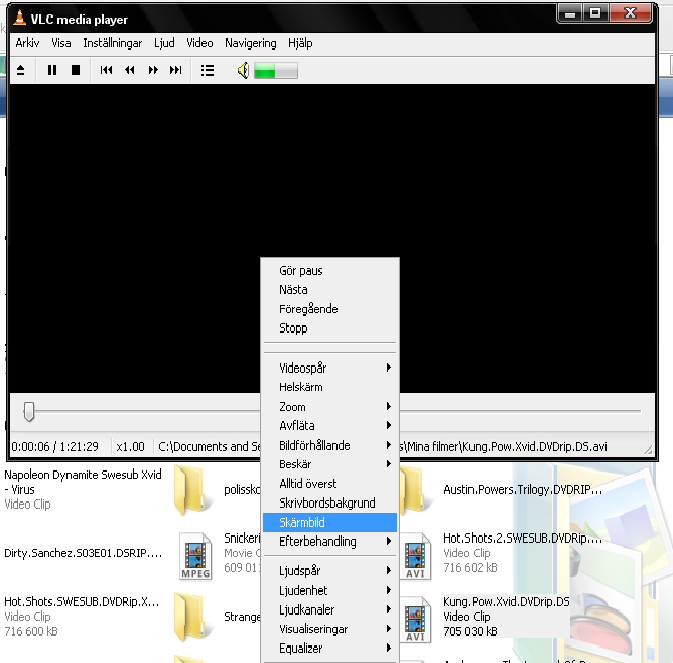The height and width of the screenshot is (663, 673).
Task: Click the Strange folder icon in Explorer
Action: coord(193,616)
